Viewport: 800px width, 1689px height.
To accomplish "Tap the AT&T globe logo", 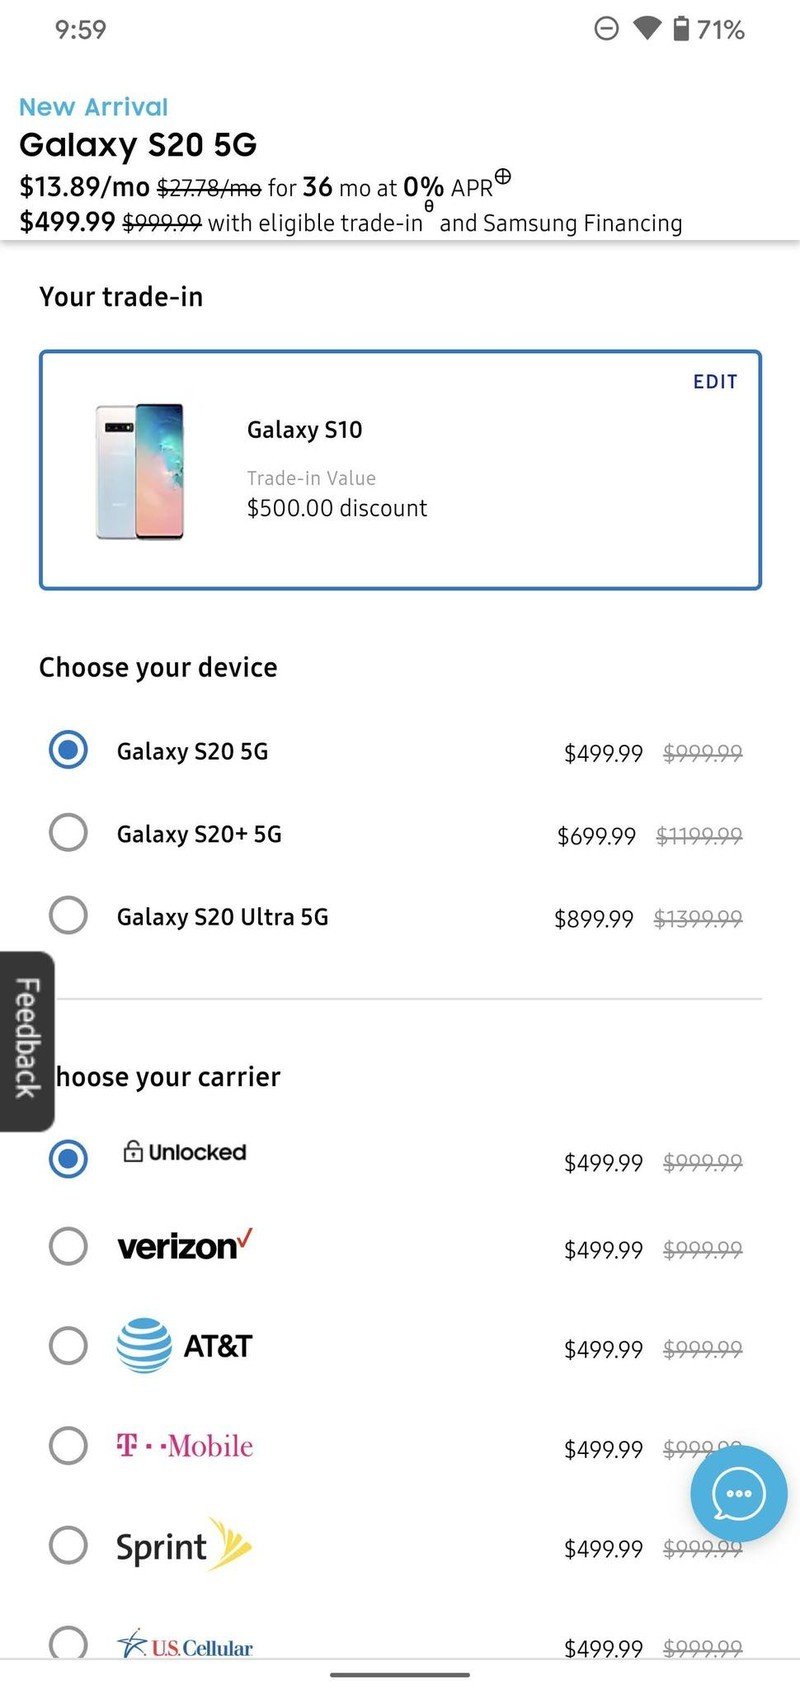I will click(x=144, y=1345).
